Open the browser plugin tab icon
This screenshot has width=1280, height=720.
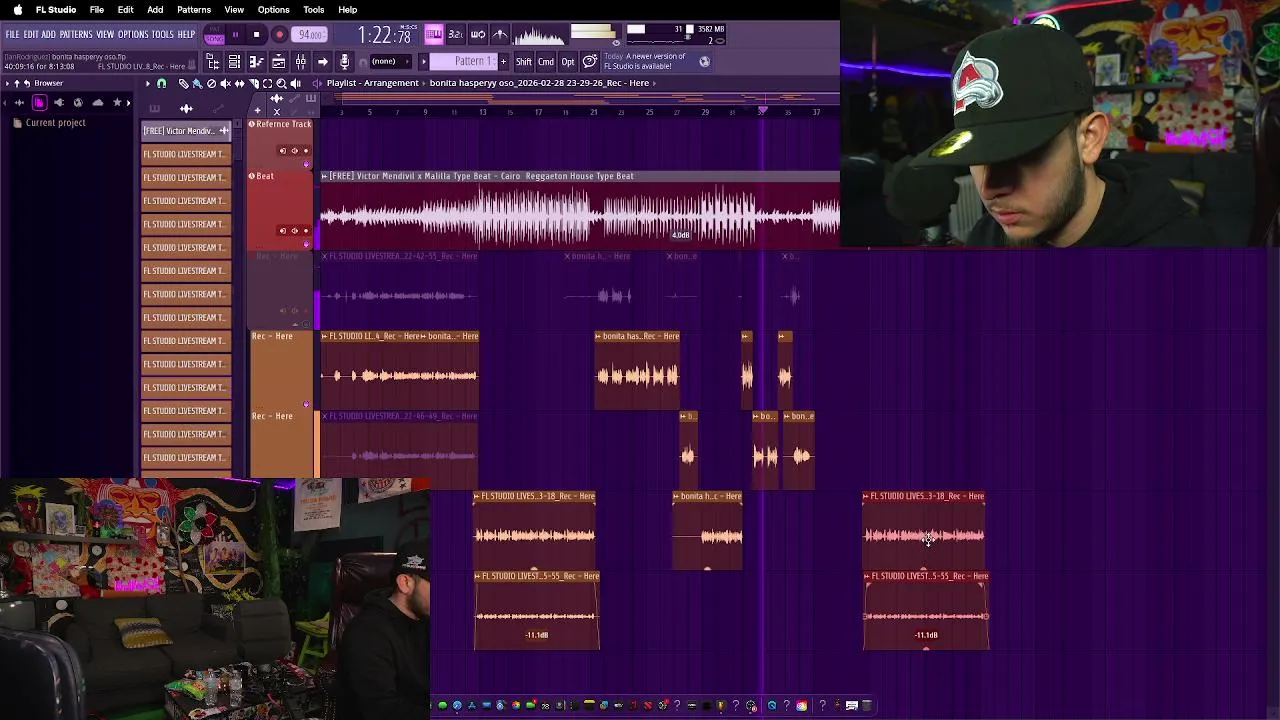coord(59,103)
